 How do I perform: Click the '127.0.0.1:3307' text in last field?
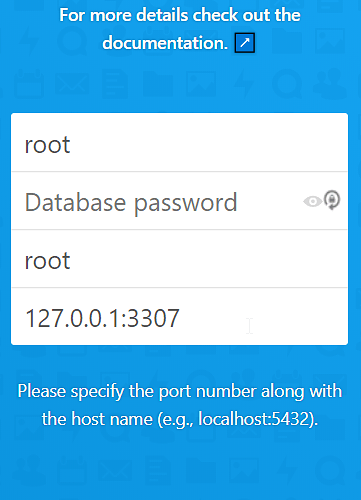coord(102,318)
